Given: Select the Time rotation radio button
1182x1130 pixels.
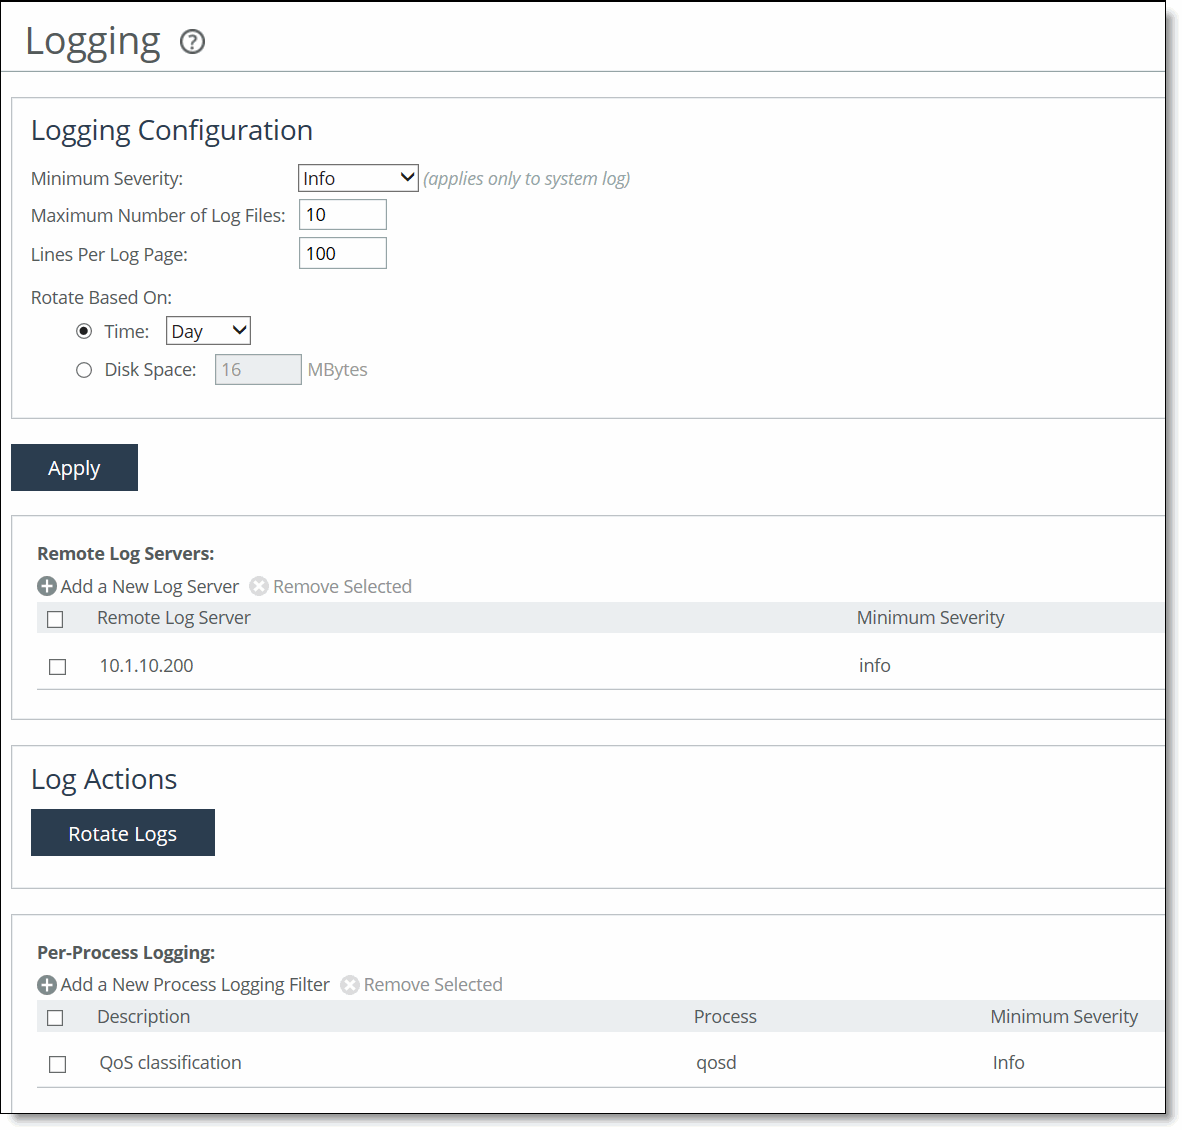Looking at the screenshot, I should click(84, 331).
